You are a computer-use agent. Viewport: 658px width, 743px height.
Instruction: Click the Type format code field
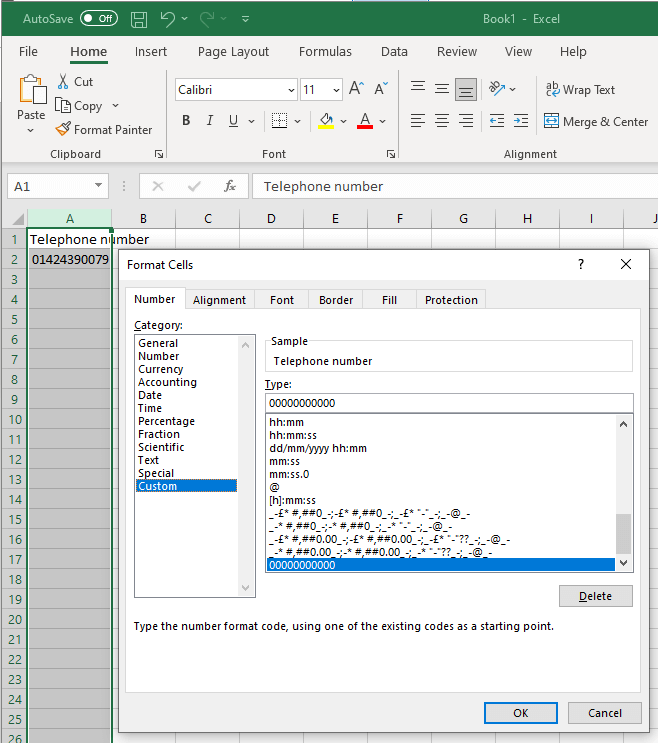tap(449, 403)
